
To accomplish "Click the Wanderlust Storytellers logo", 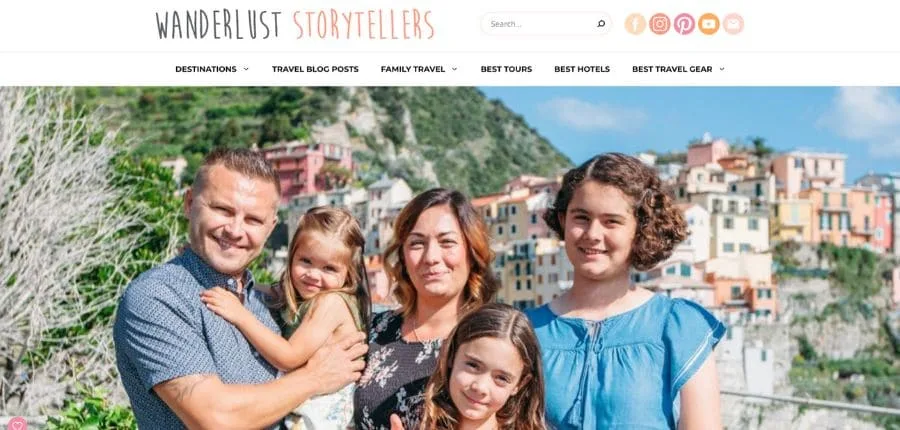I will [294, 25].
